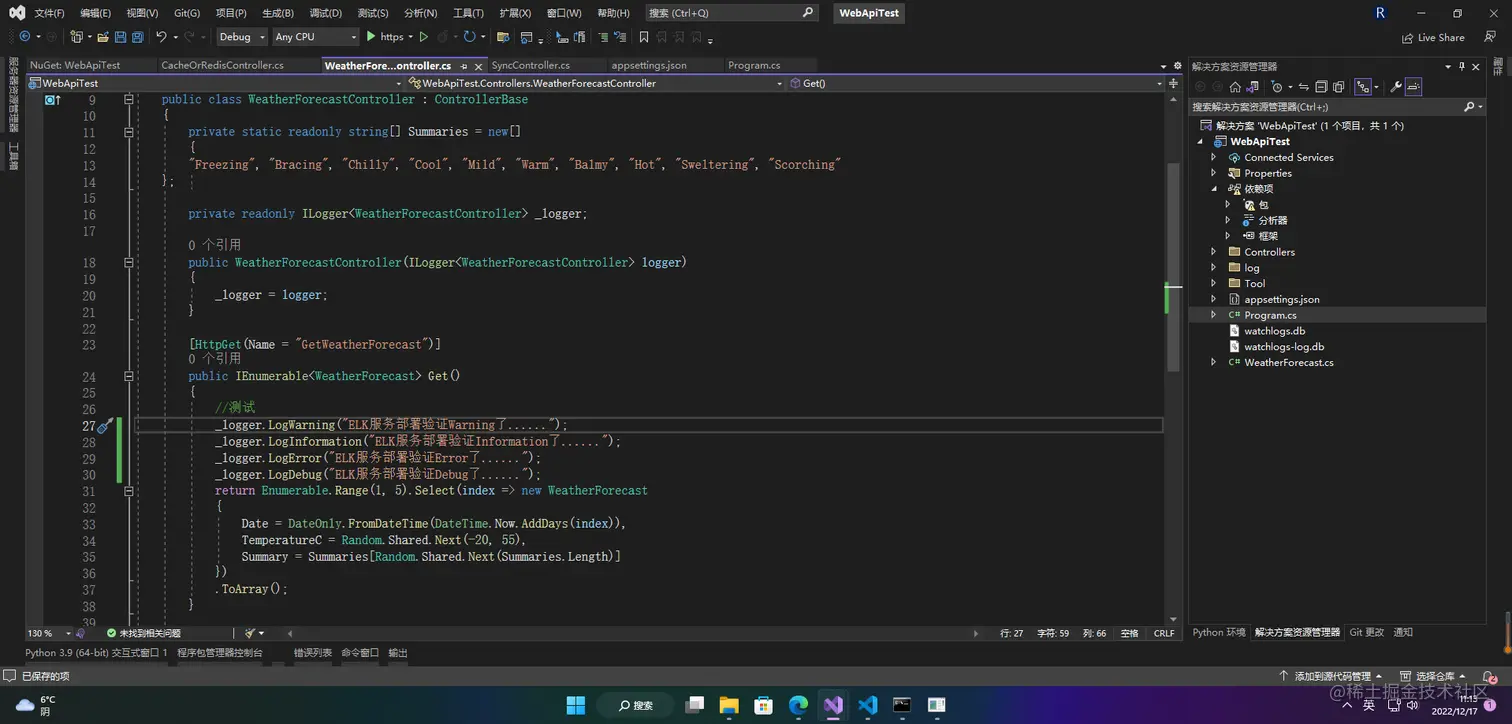Click the Windows Start button

(576, 705)
